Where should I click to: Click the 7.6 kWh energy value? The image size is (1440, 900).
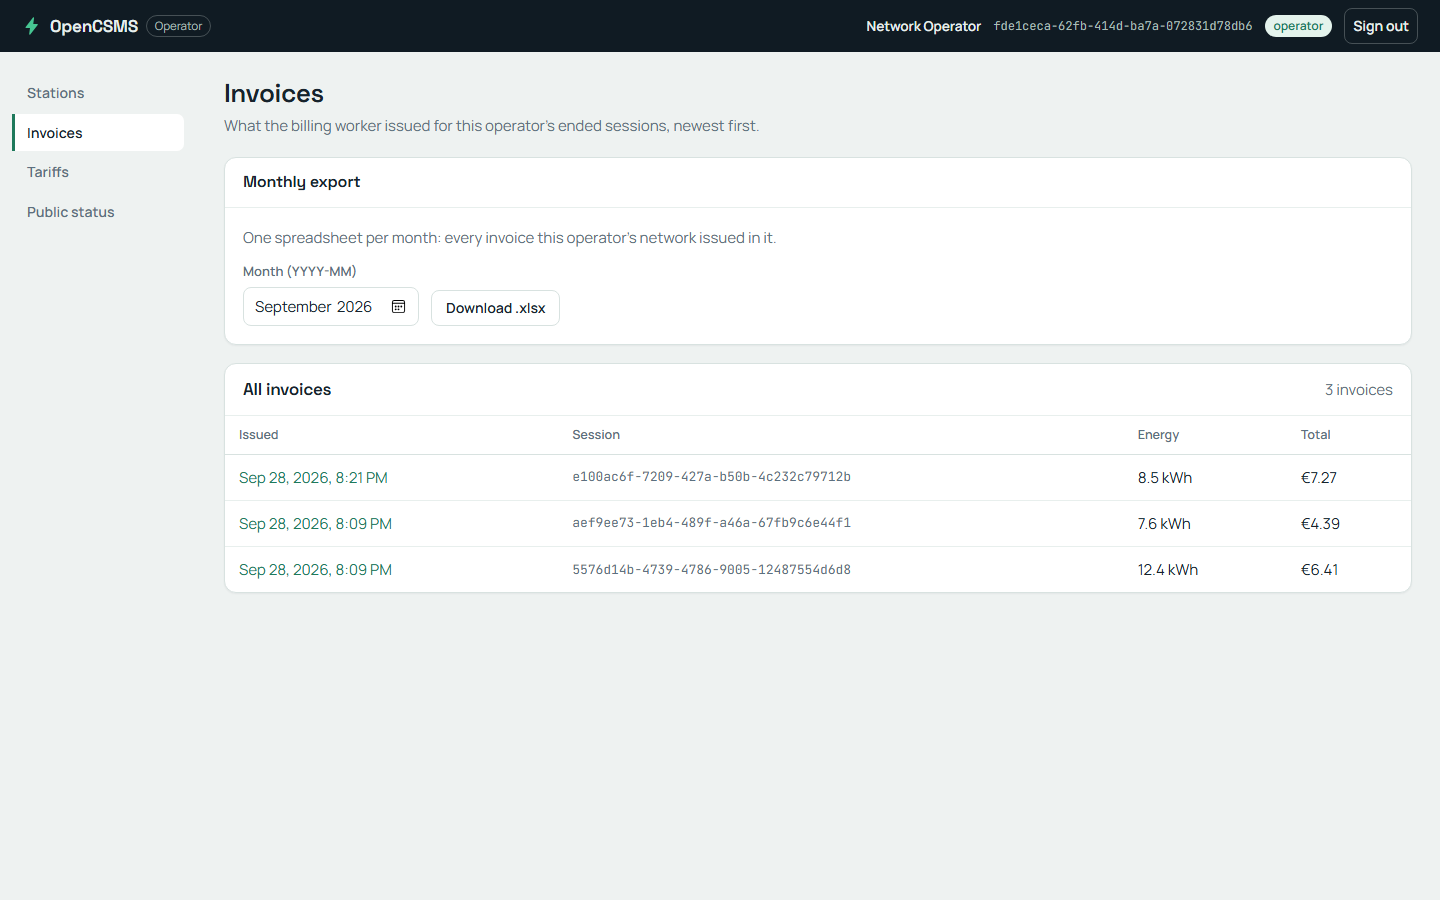(x=1164, y=524)
